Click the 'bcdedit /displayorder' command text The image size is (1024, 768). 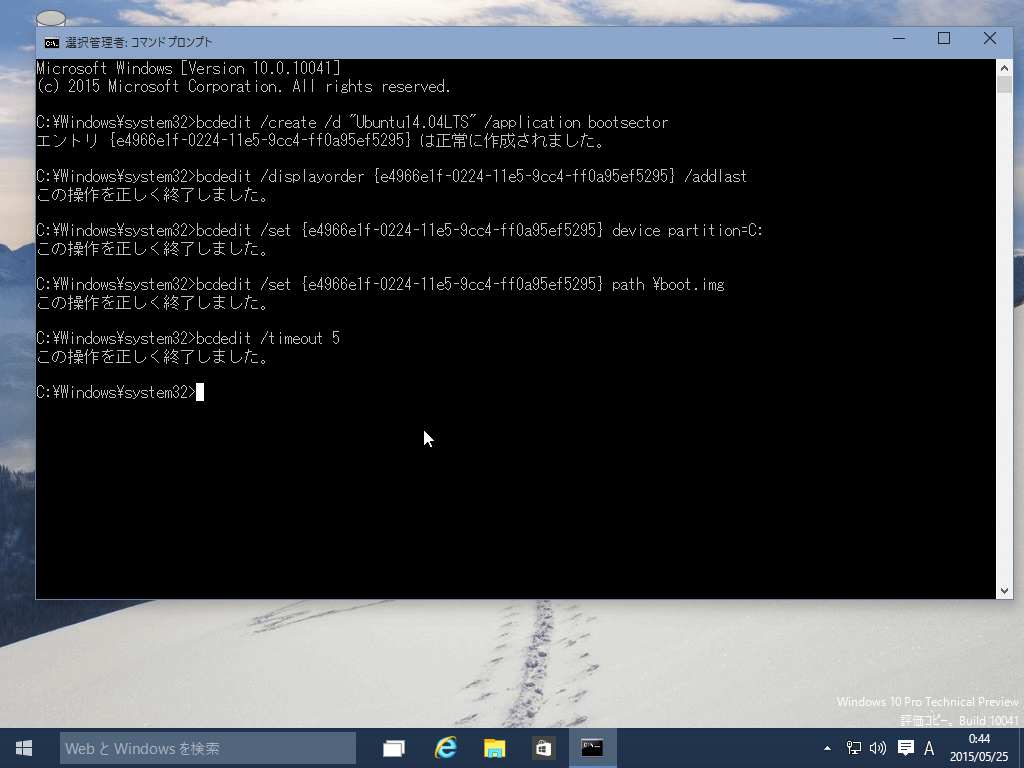click(280, 176)
